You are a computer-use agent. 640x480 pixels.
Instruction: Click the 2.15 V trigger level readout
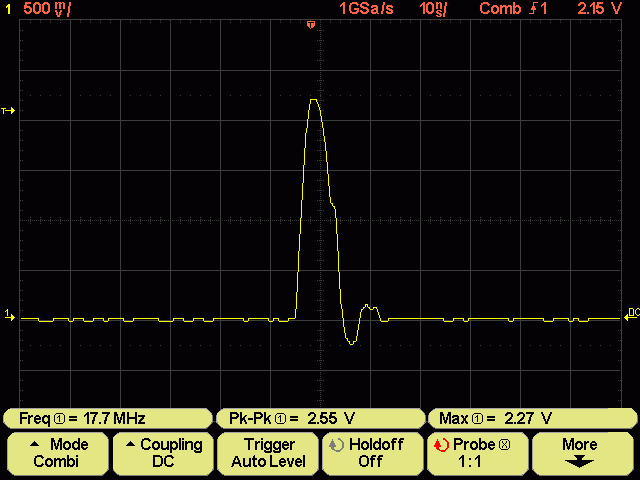point(600,9)
